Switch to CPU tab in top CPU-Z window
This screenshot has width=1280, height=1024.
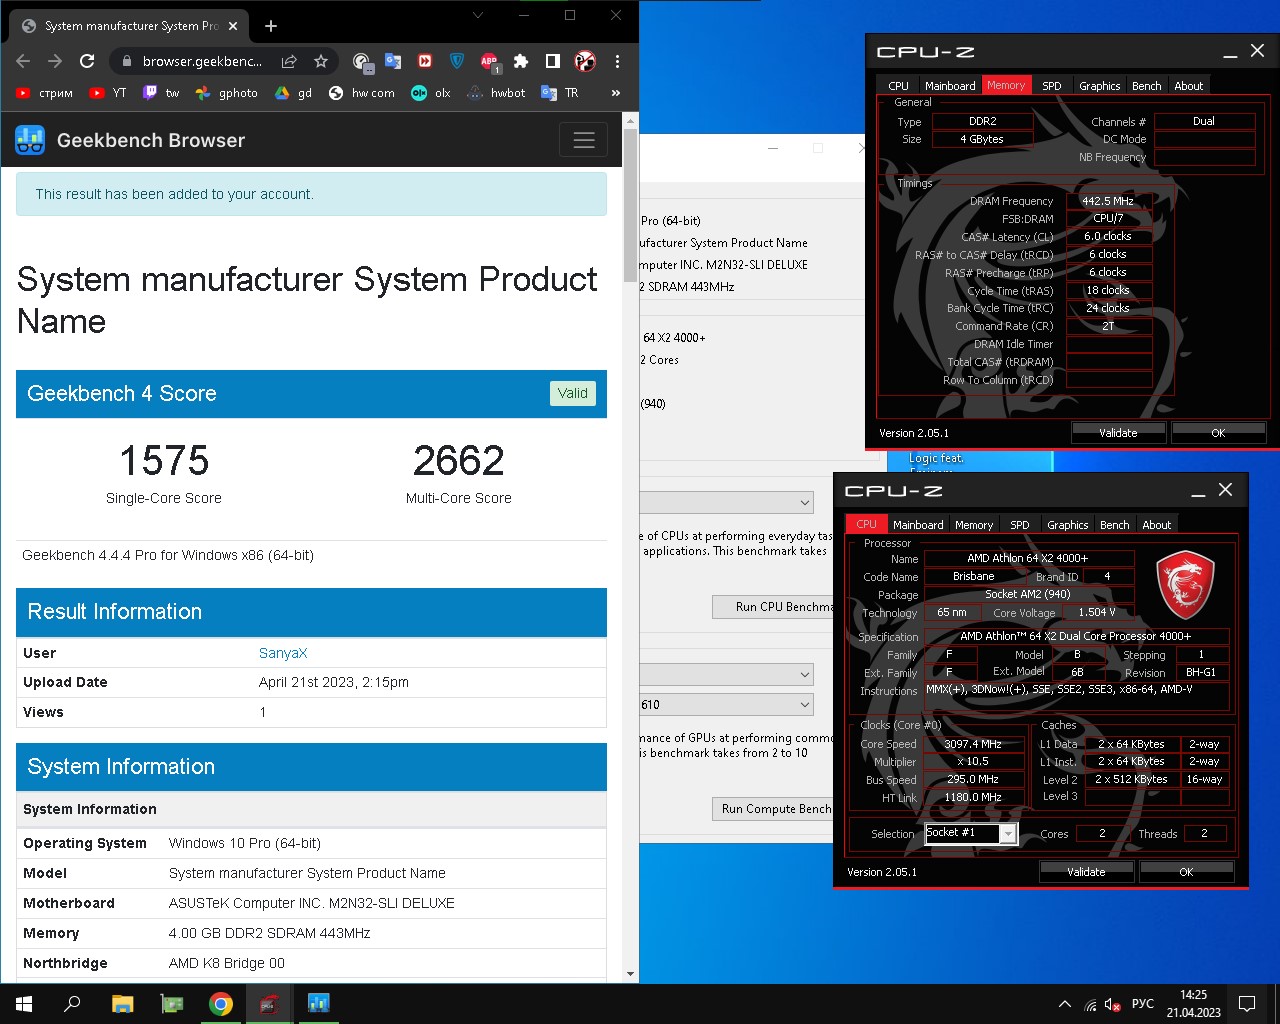point(899,86)
